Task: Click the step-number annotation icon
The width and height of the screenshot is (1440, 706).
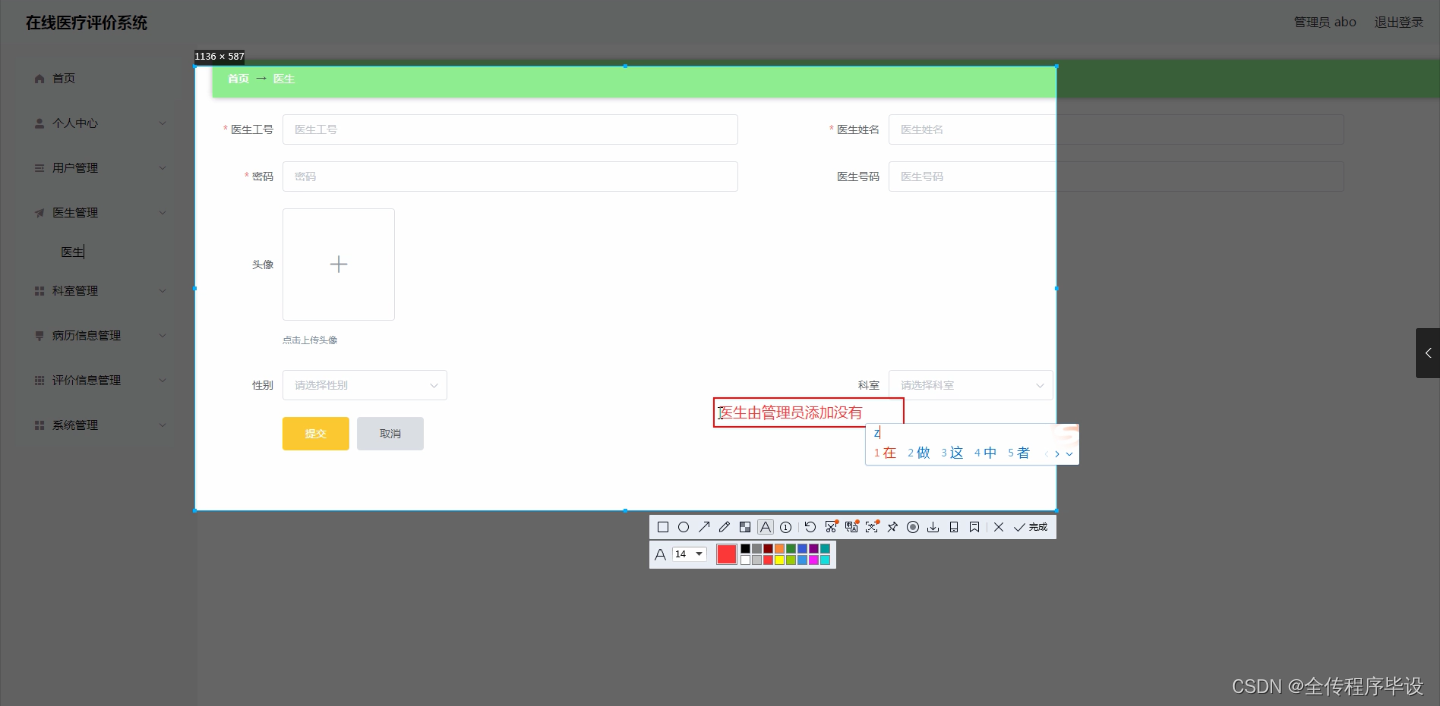Action: coord(786,527)
